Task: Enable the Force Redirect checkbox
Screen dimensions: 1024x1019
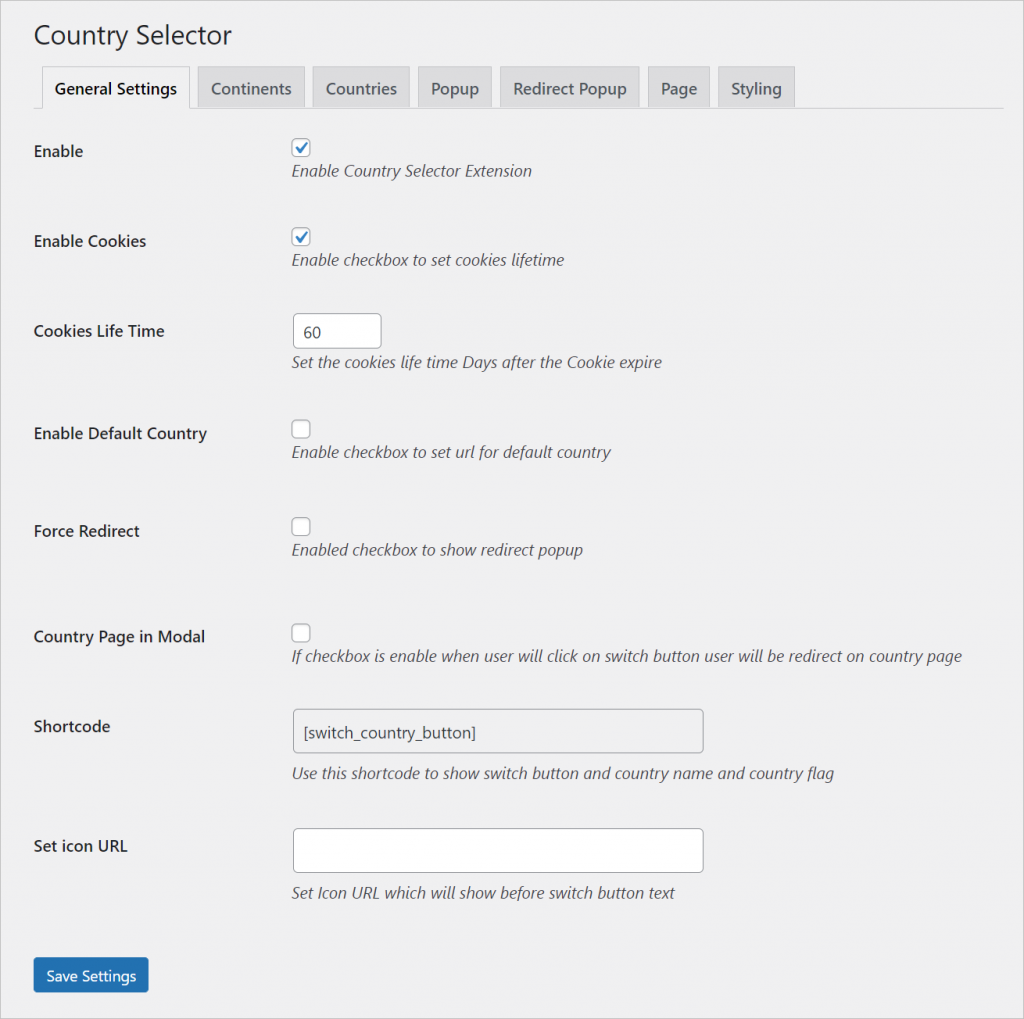Action: click(301, 526)
